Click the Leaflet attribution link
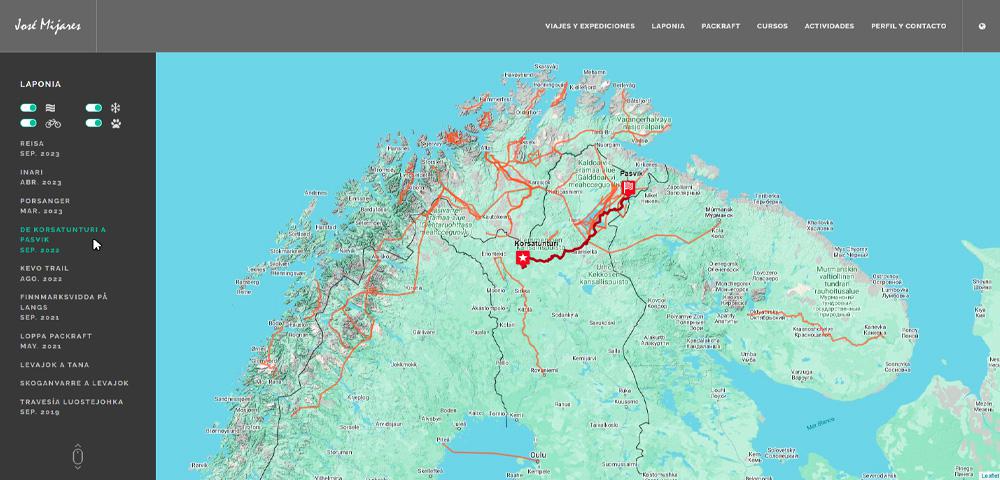 pos(990,476)
